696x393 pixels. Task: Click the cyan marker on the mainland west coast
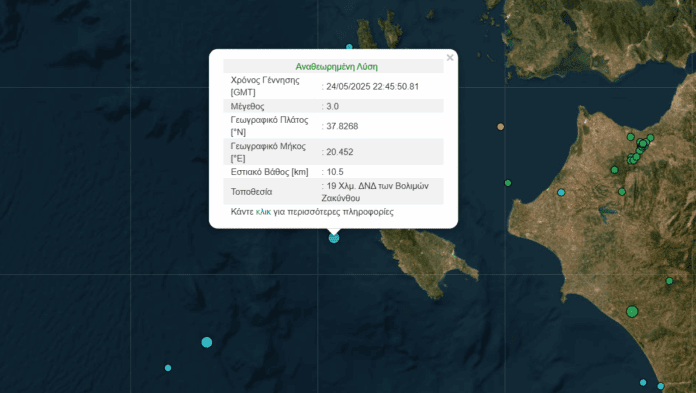click(x=561, y=192)
